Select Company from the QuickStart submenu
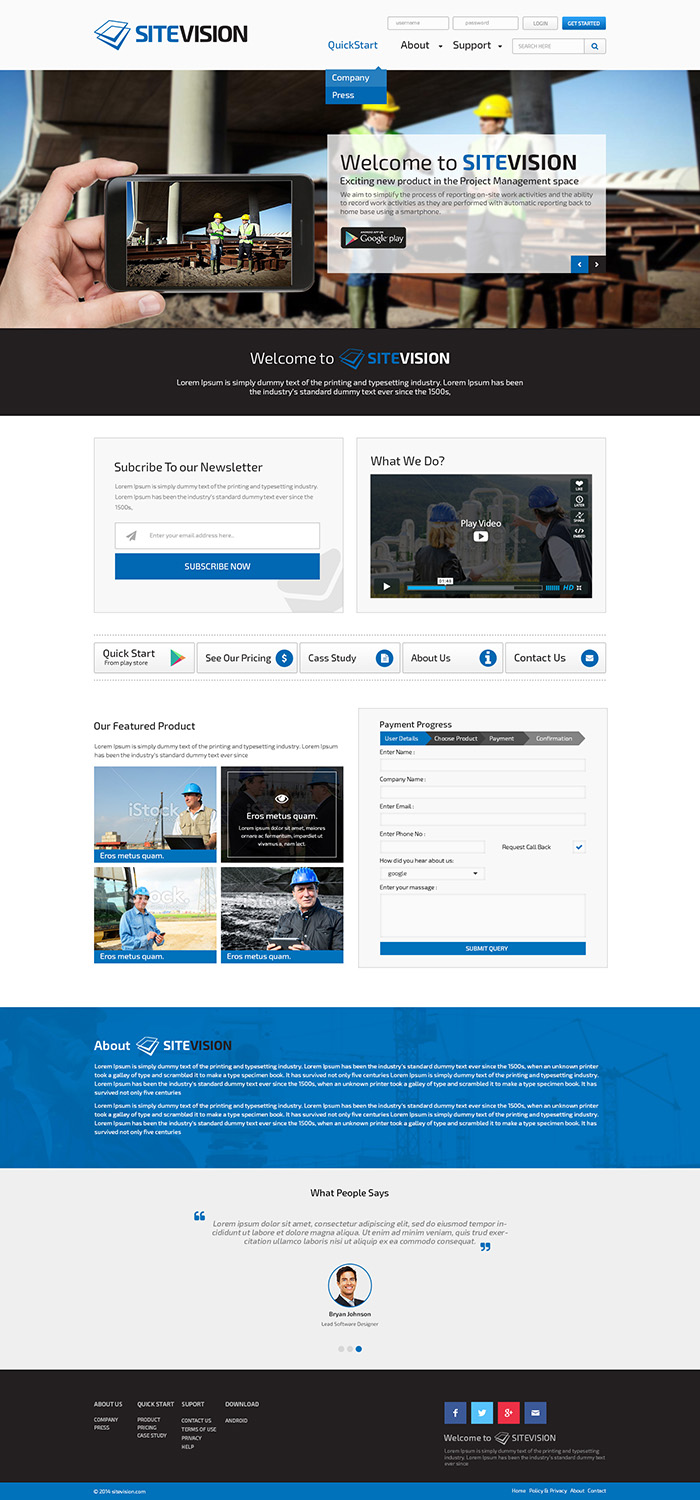Image resolution: width=700 pixels, height=1500 pixels. click(x=356, y=78)
